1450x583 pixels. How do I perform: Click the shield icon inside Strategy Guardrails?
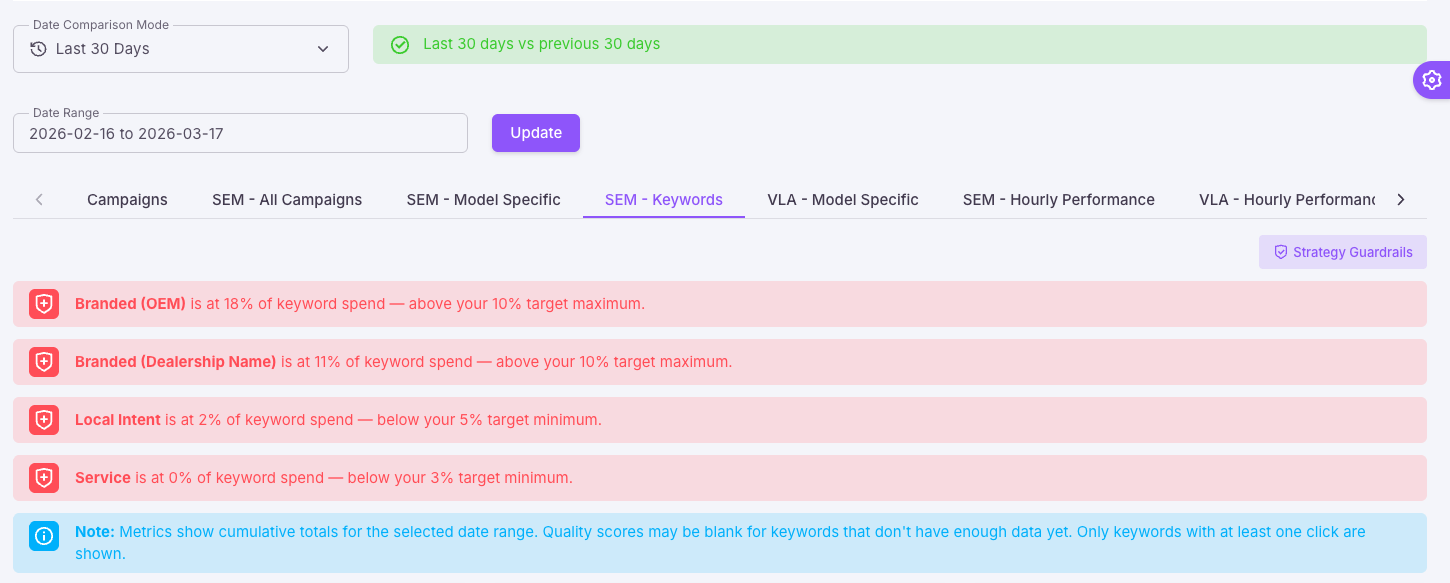1282,252
